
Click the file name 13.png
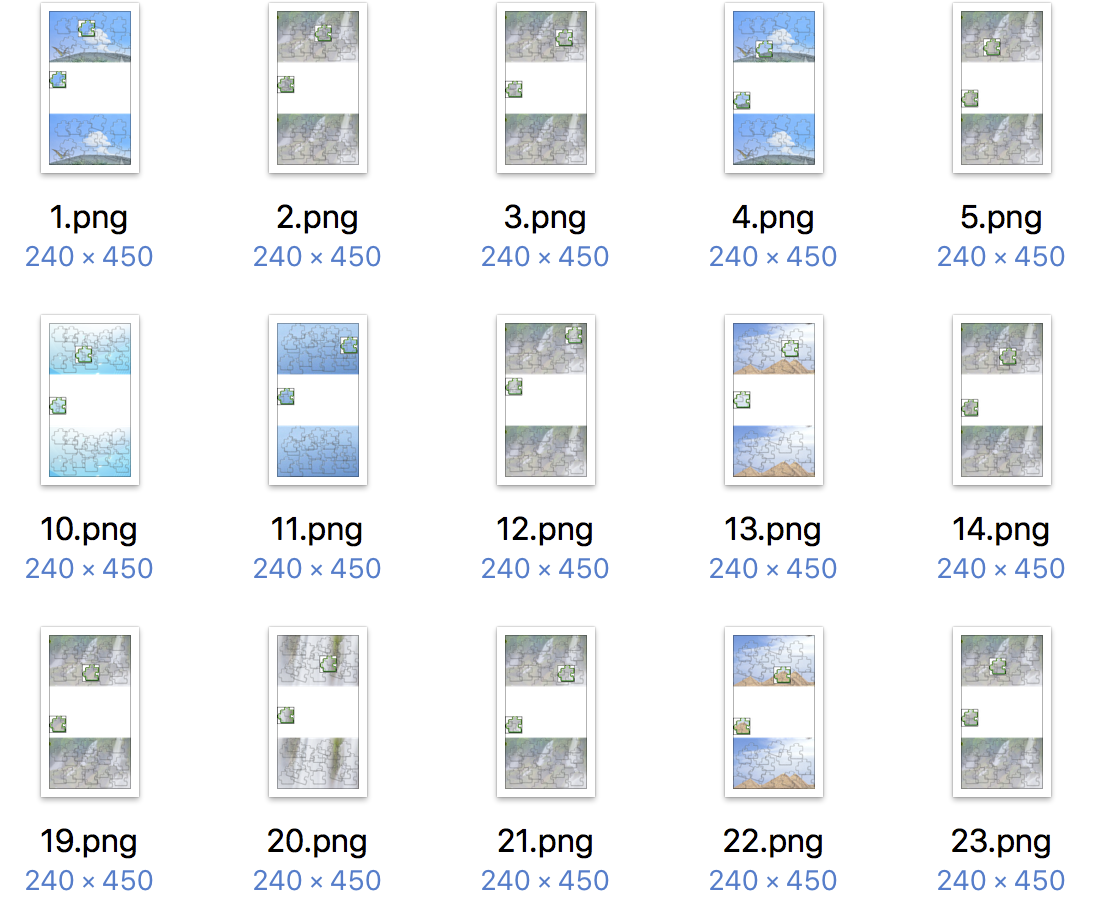point(773,530)
